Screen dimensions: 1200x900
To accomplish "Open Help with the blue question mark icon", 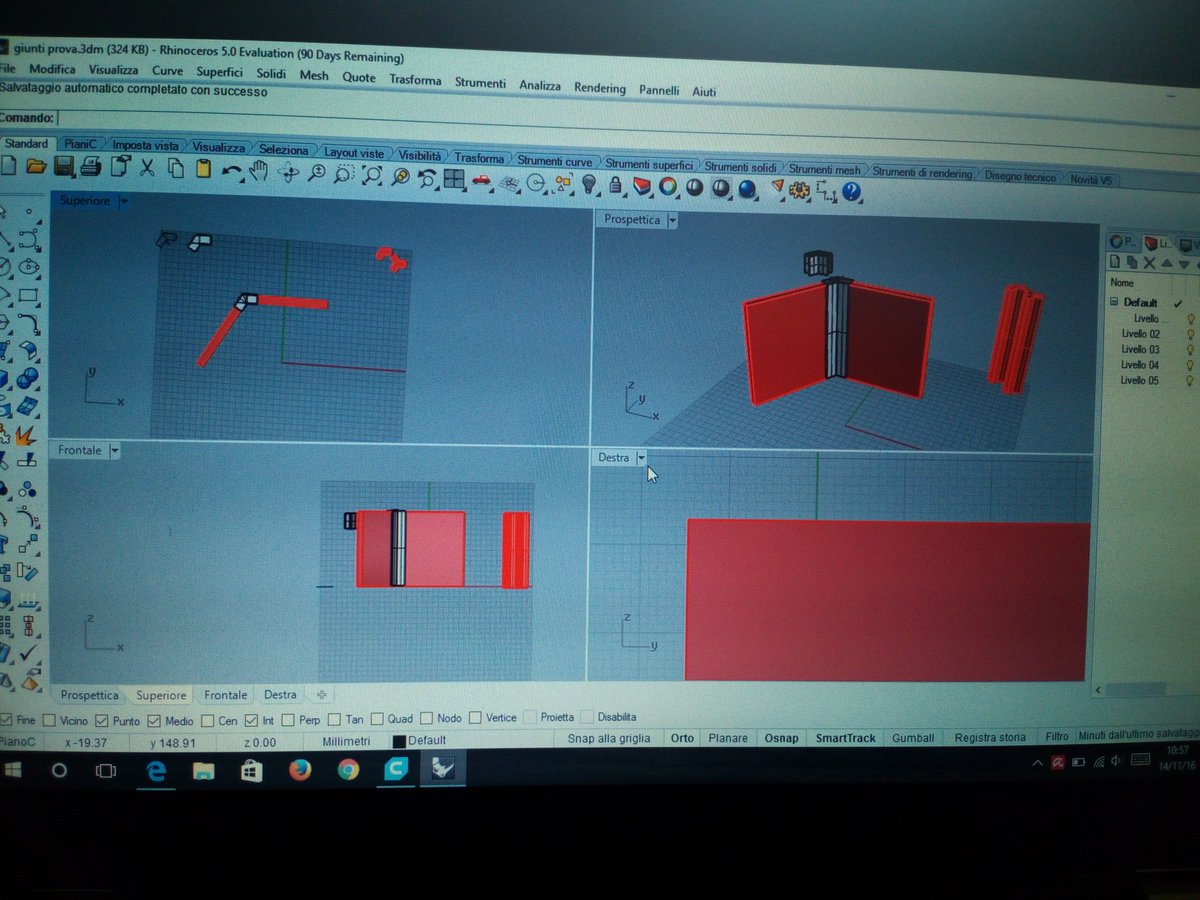I will tap(852, 191).
